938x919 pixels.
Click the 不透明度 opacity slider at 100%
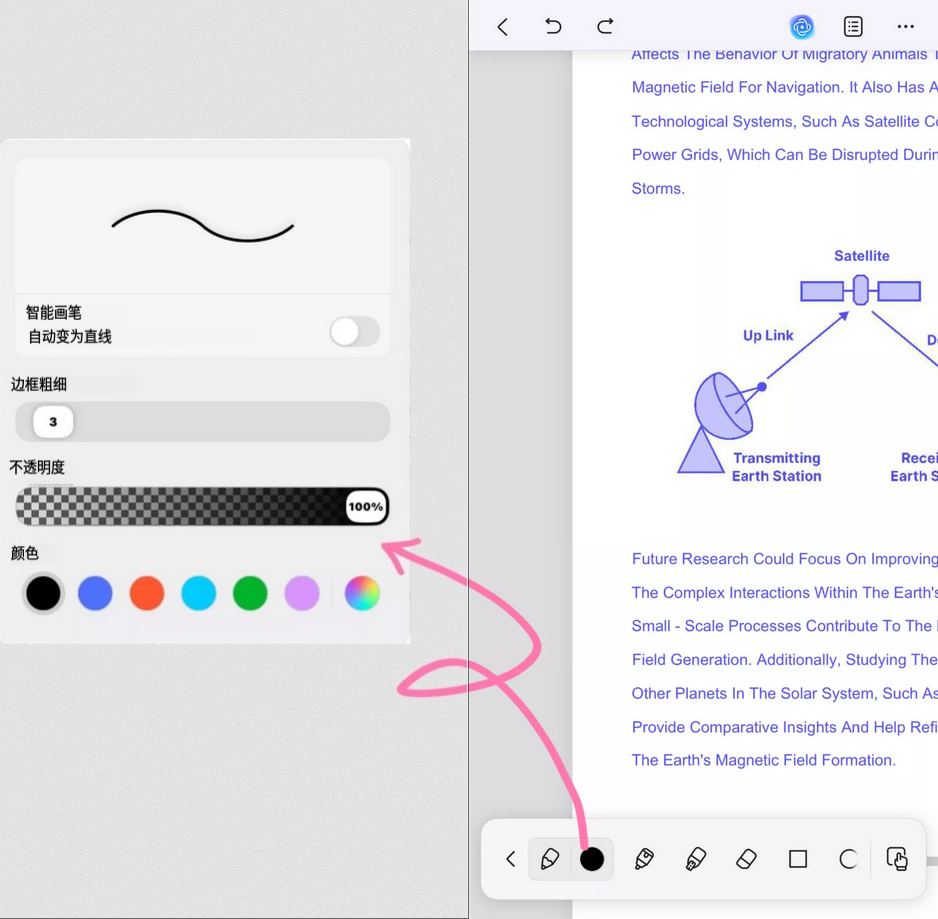[365, 507]
